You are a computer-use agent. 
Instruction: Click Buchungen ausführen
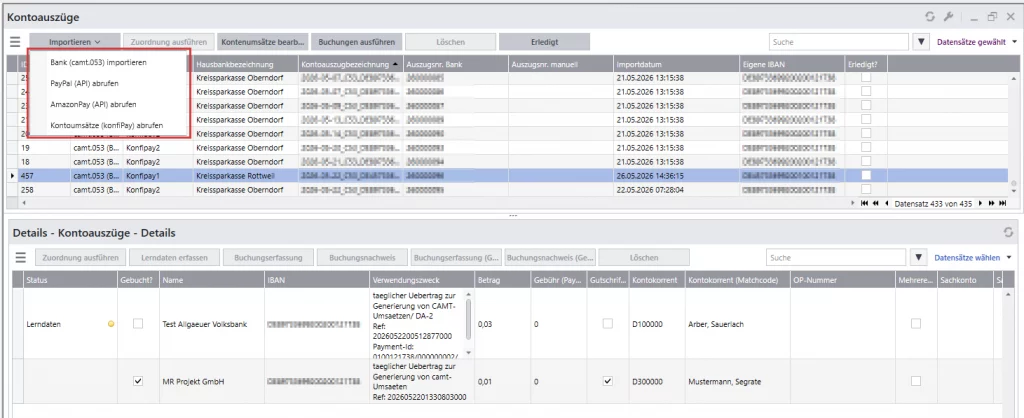coord(357,42)
